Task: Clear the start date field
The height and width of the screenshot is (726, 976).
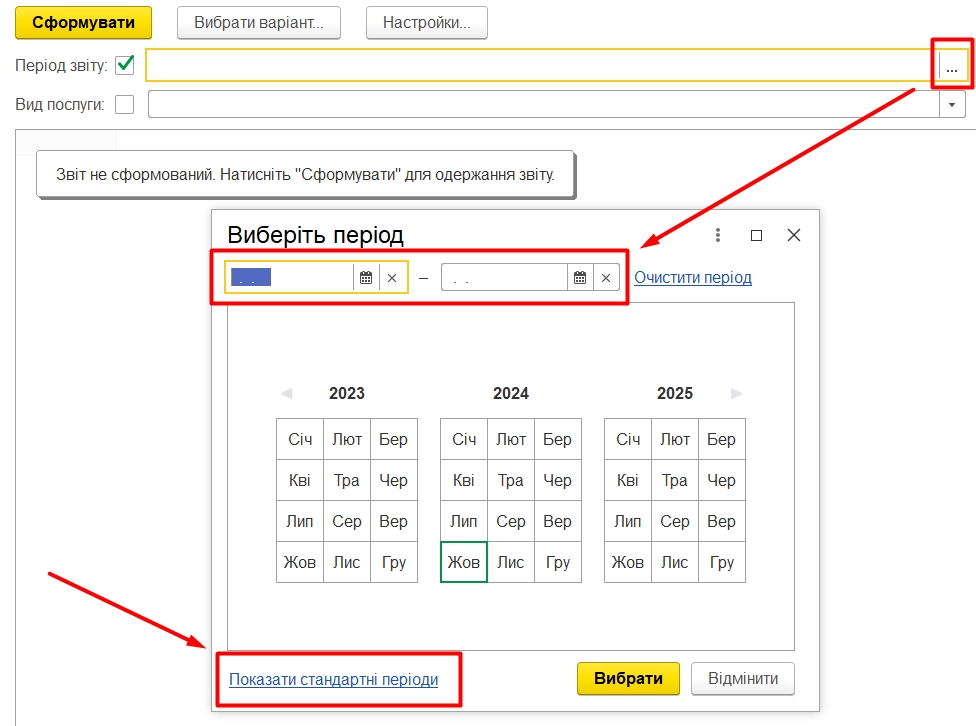Action: [392, 278]
